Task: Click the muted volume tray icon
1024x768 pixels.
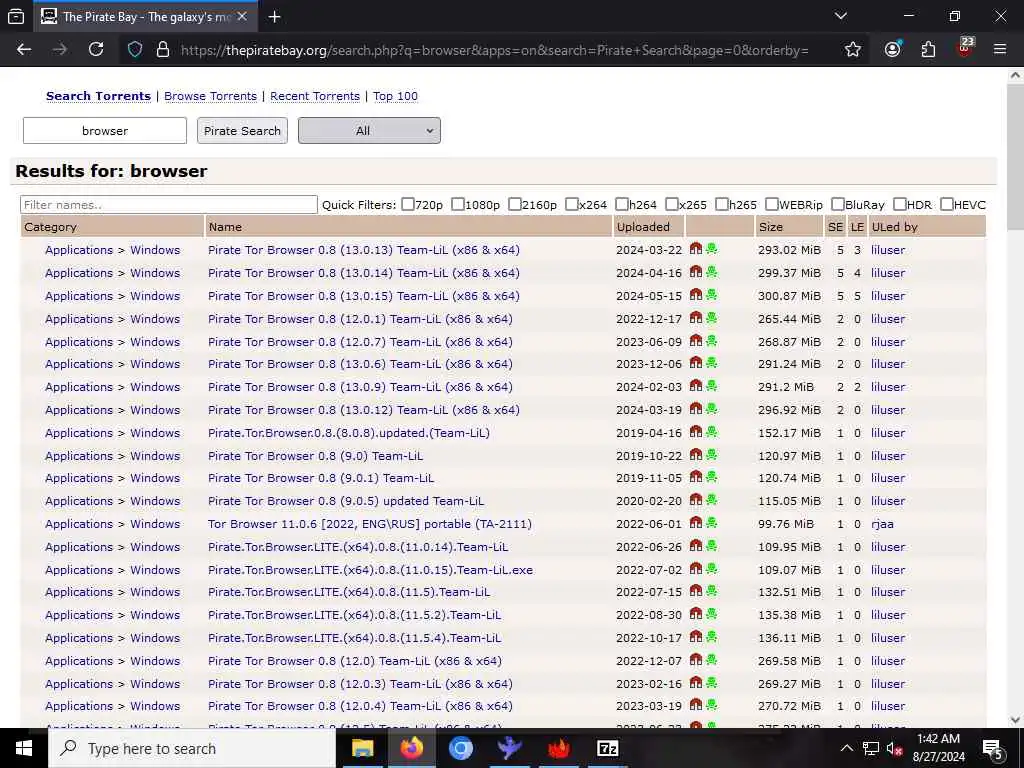Action: pyautogui.click(x=895, y=749)
